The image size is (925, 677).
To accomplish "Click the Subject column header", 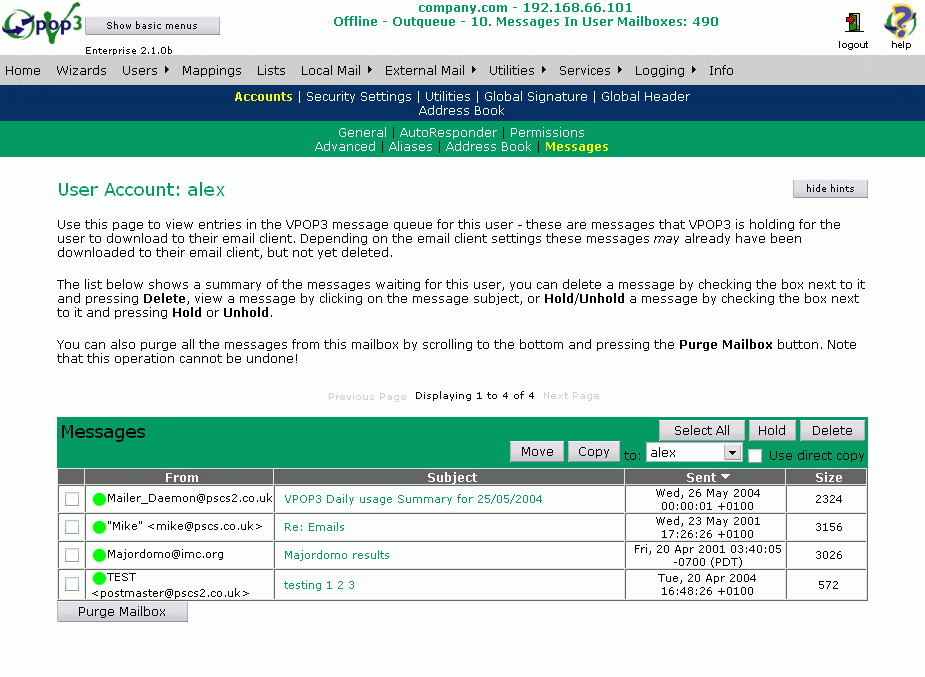I will pos(450,477).
